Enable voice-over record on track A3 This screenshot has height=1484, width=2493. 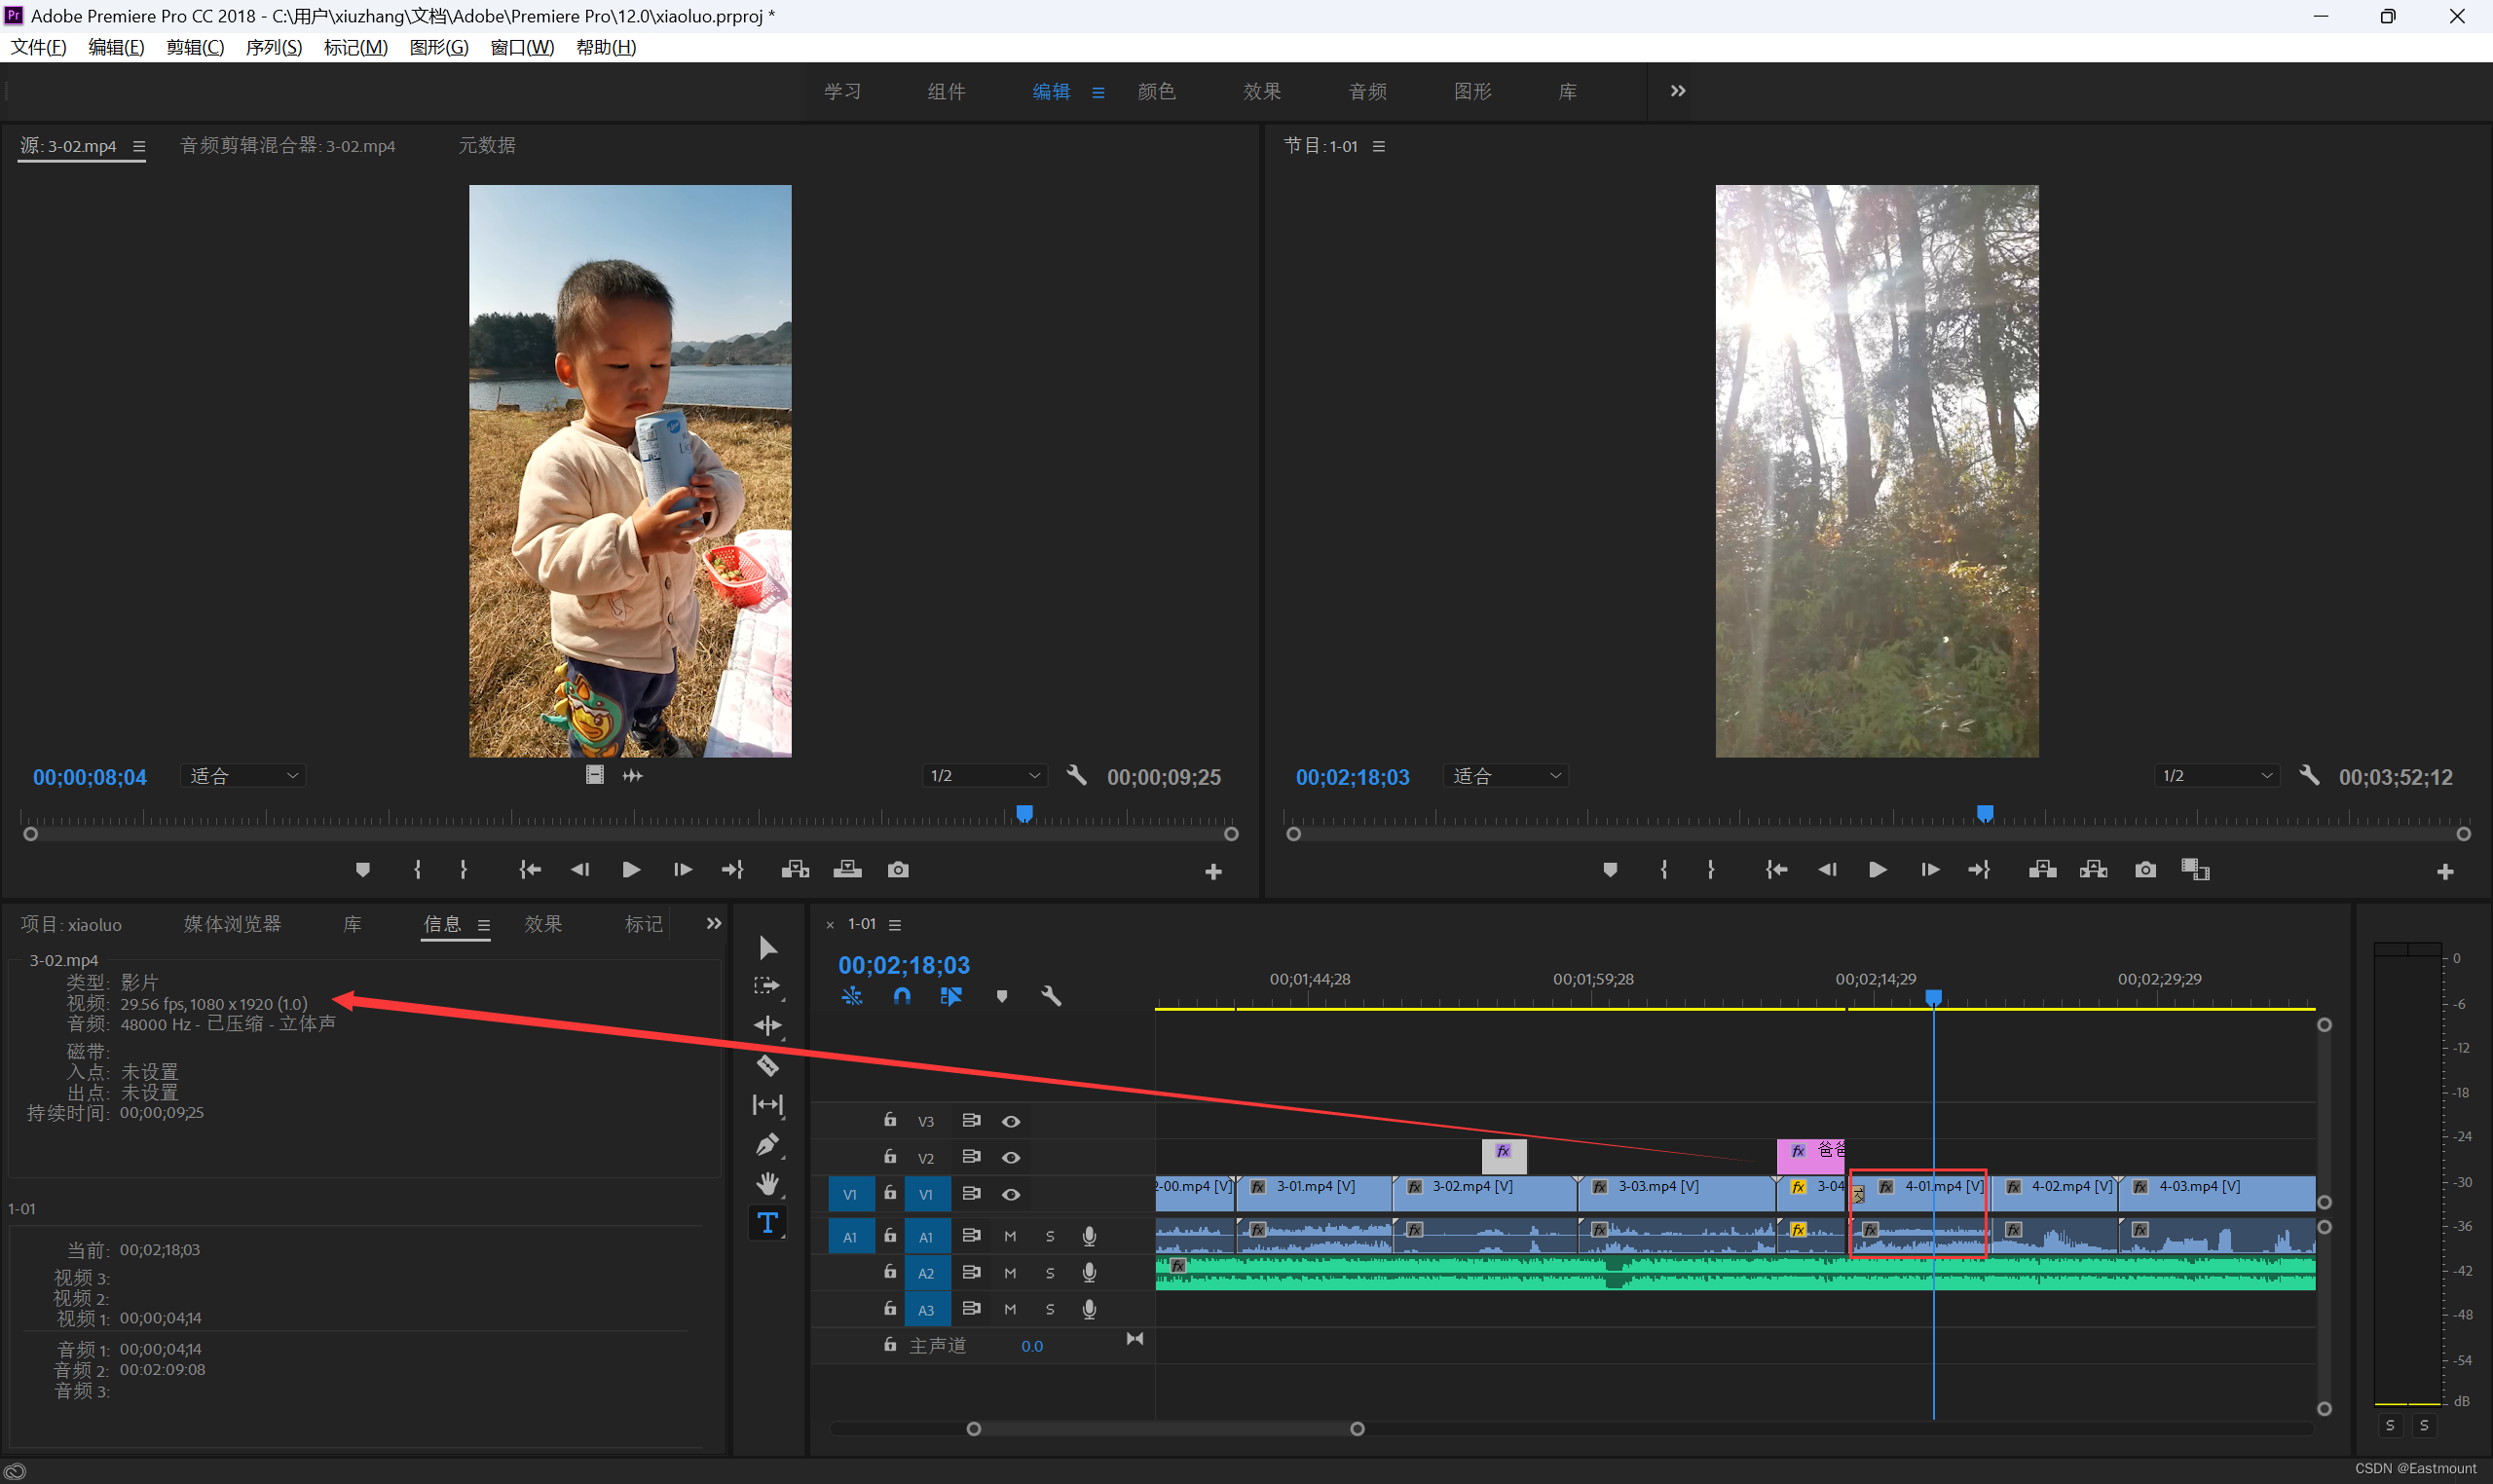[x=1090, y=1309]
